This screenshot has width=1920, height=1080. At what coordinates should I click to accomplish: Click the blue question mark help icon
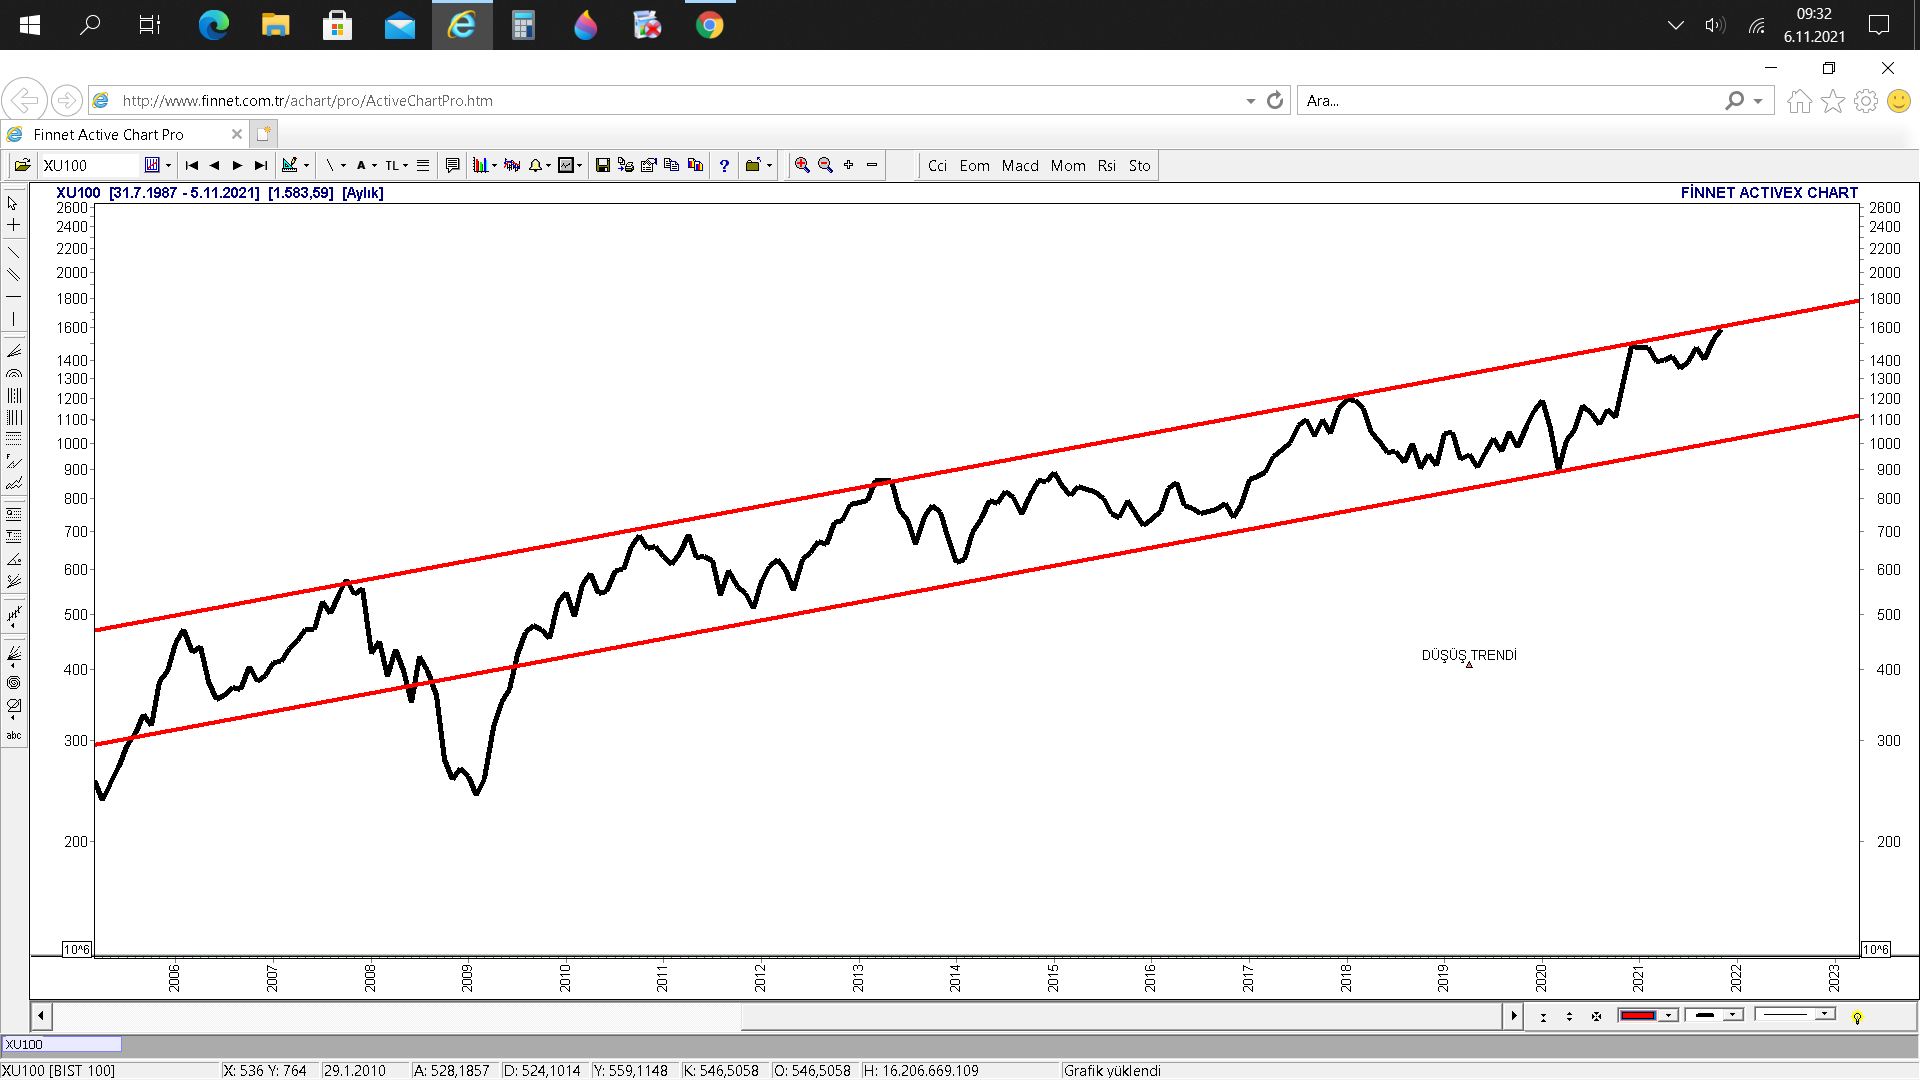coord(724,165)
